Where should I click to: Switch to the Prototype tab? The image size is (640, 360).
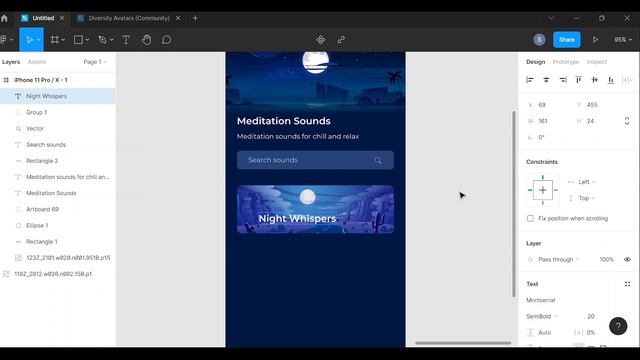(x=566, y=62)
